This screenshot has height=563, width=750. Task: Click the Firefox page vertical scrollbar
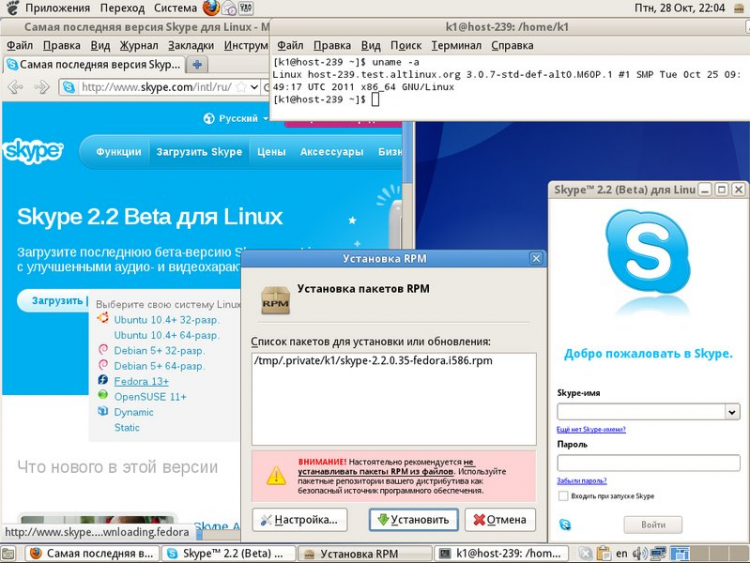pyautogui.click(x=408, y=187)
